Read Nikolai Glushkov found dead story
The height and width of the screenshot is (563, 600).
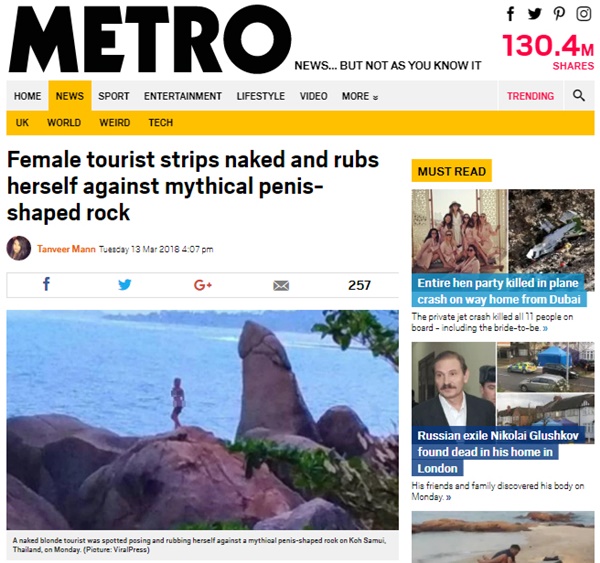point(498,452)
